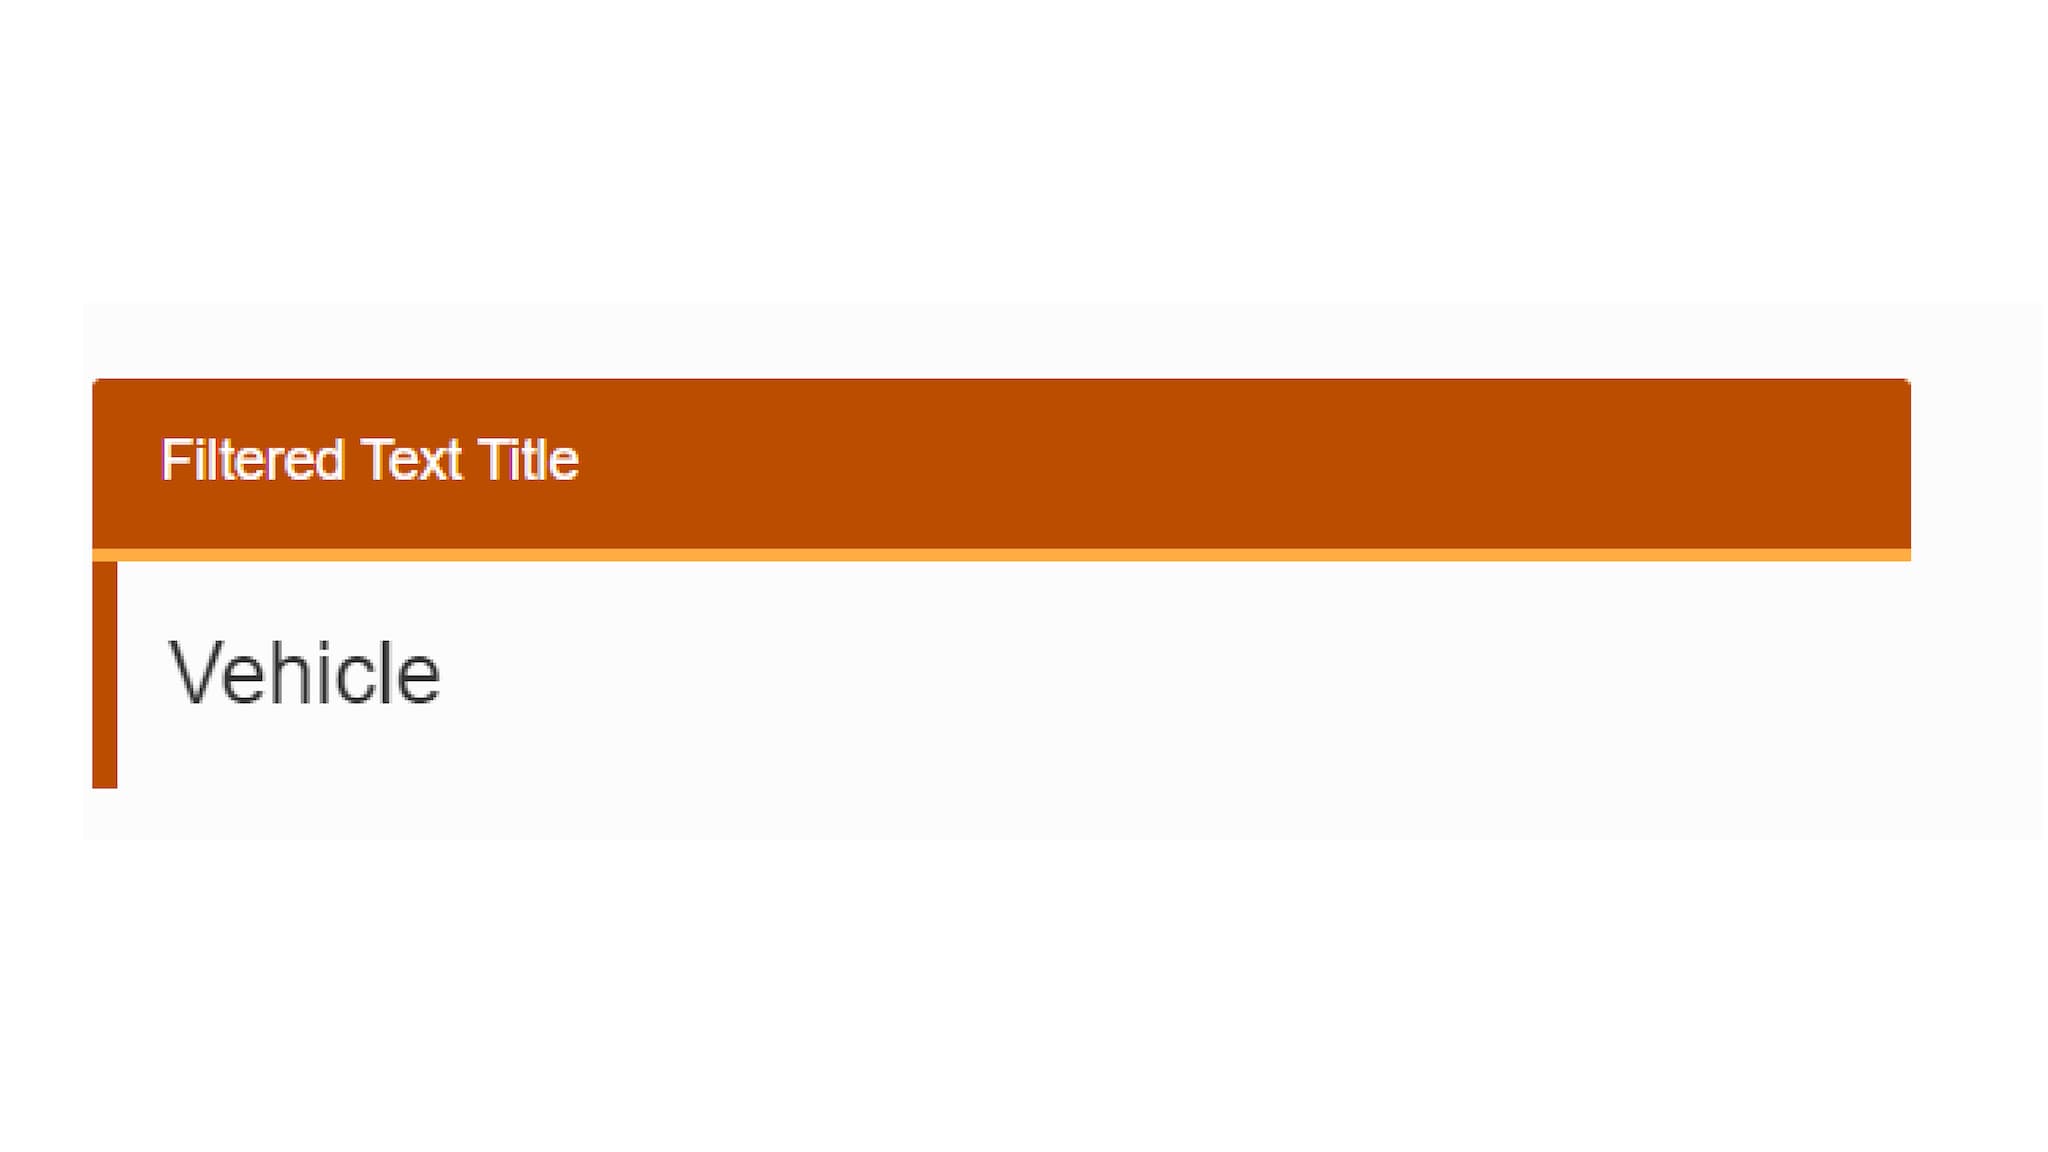Click the Vehicle section heading
The image size is (2048, 1152).
[x=302, y=674]
